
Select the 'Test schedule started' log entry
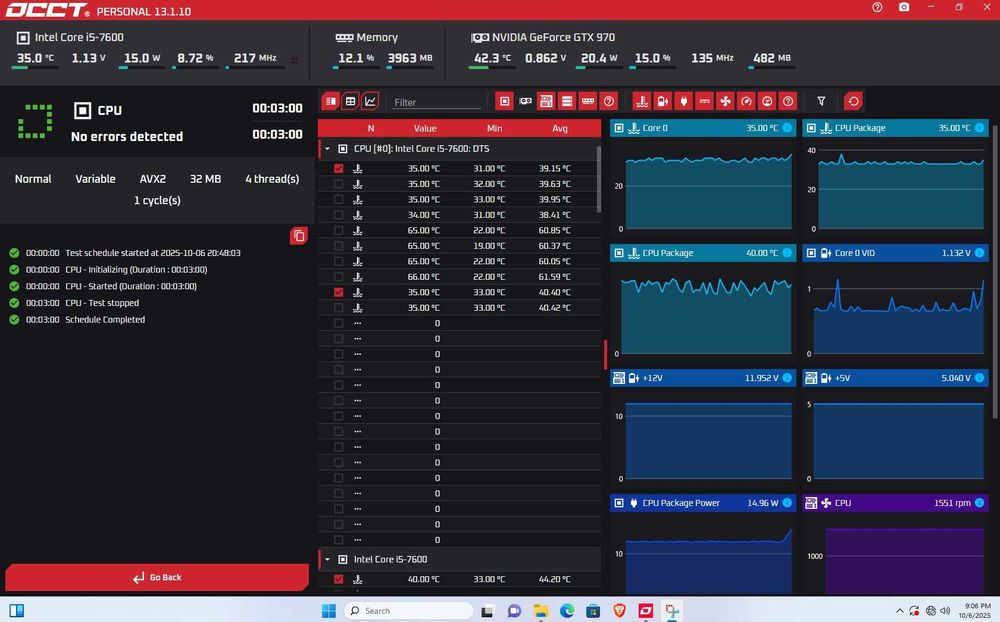pos(153,253)
